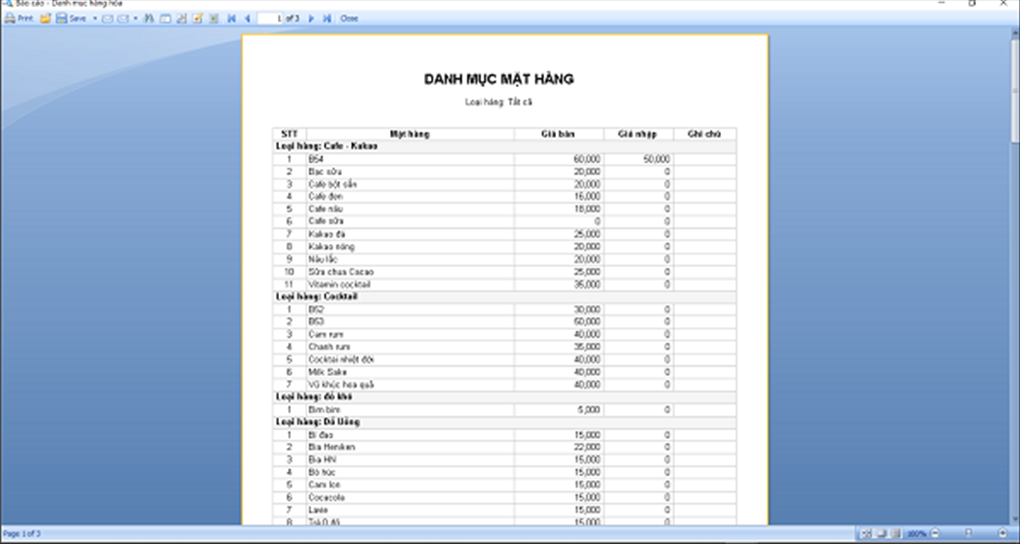Screen dimensions: 1020x544
Task: Go to the next page
Action: (x=311, y=19)
